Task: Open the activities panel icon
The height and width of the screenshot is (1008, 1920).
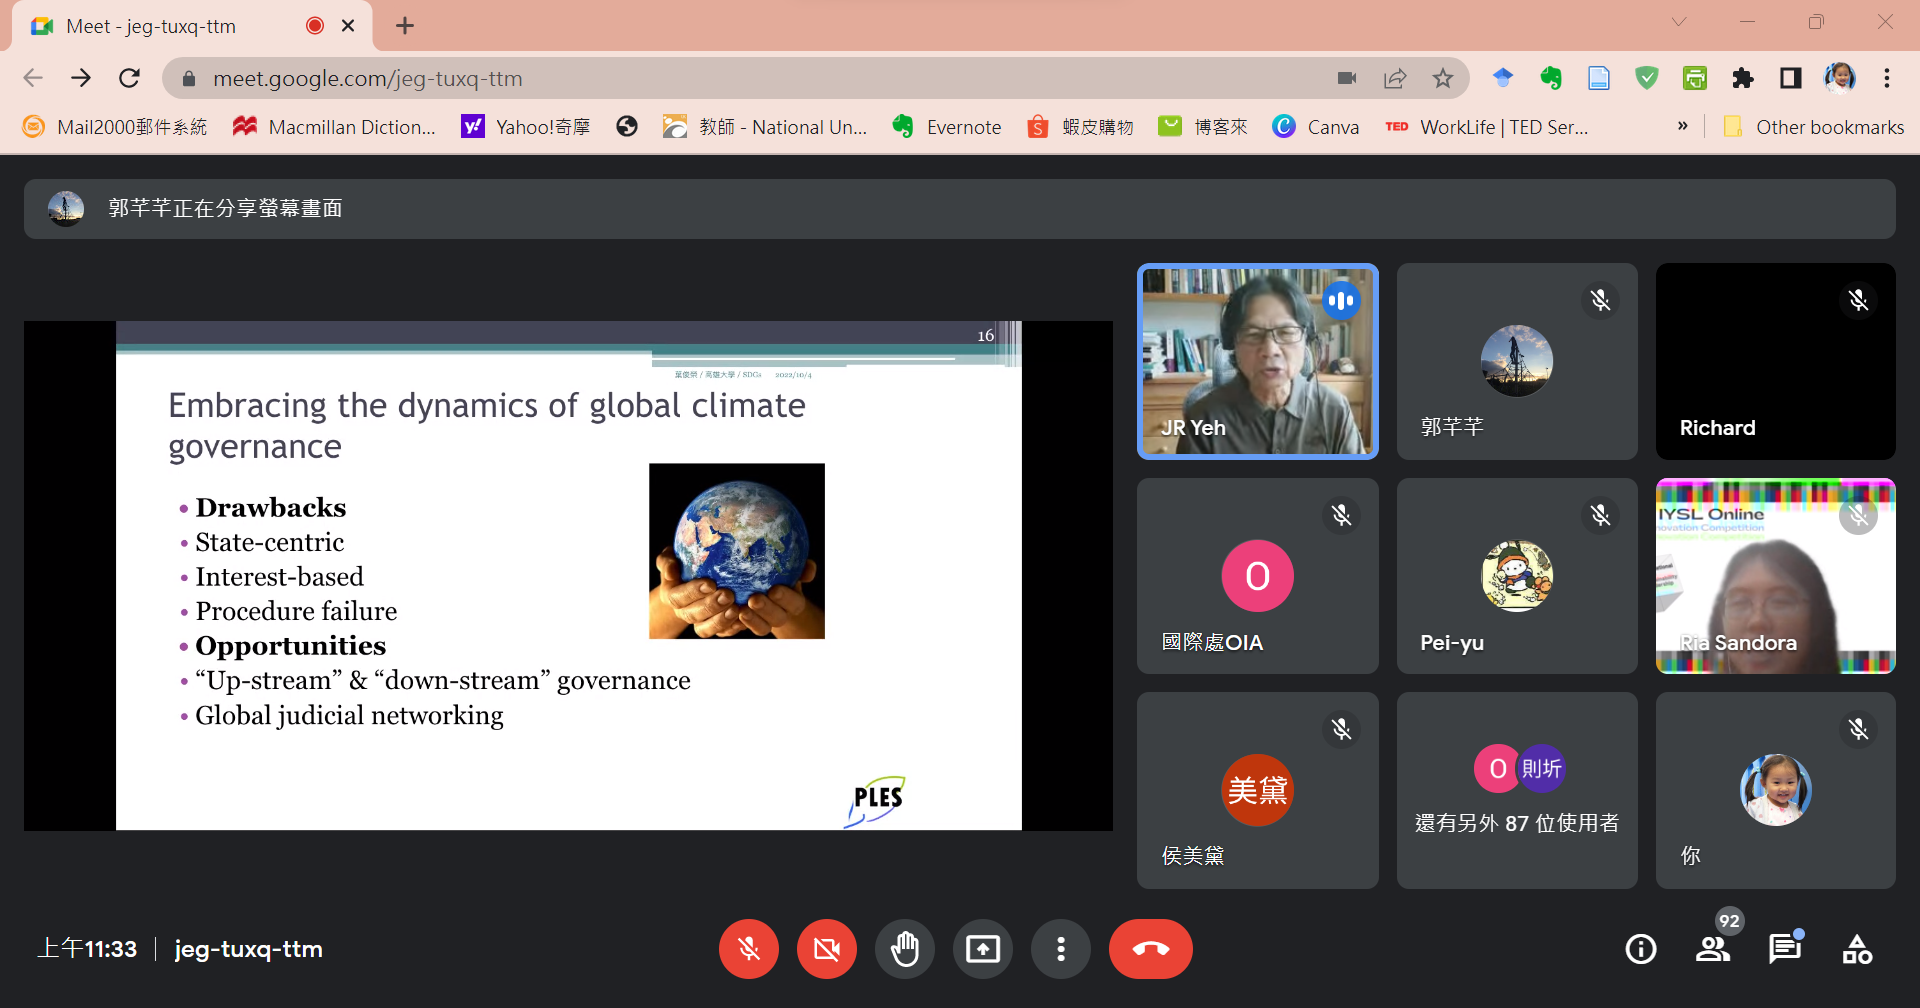Action: tap(1857, 948)
